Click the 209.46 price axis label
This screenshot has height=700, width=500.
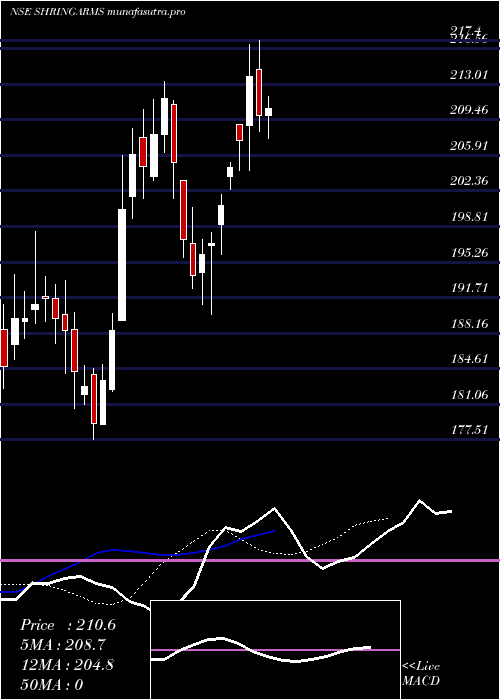[x=469, y=109]
